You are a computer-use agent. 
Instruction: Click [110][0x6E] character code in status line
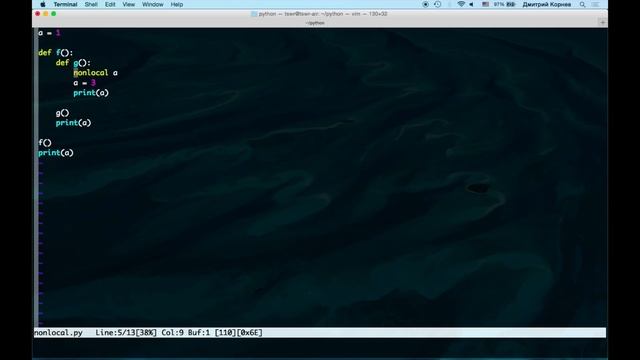(238, 333)
